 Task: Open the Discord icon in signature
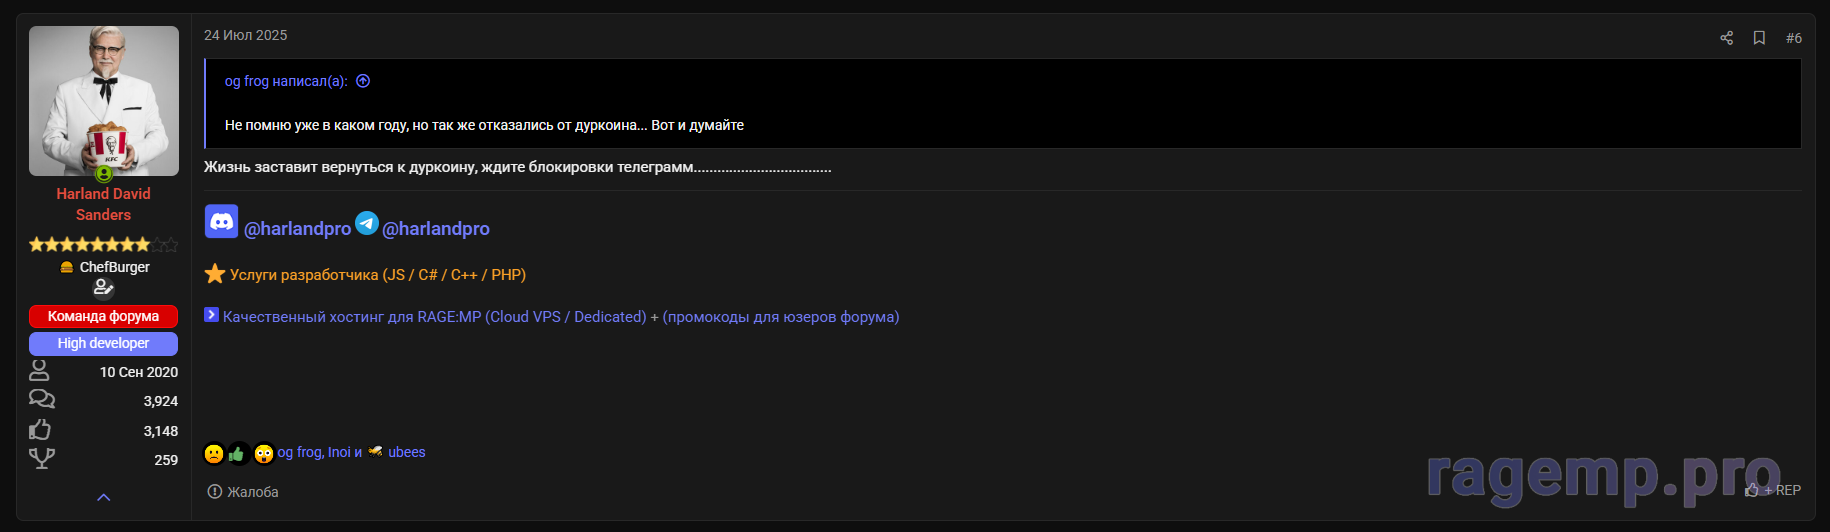tap(221, 221)
